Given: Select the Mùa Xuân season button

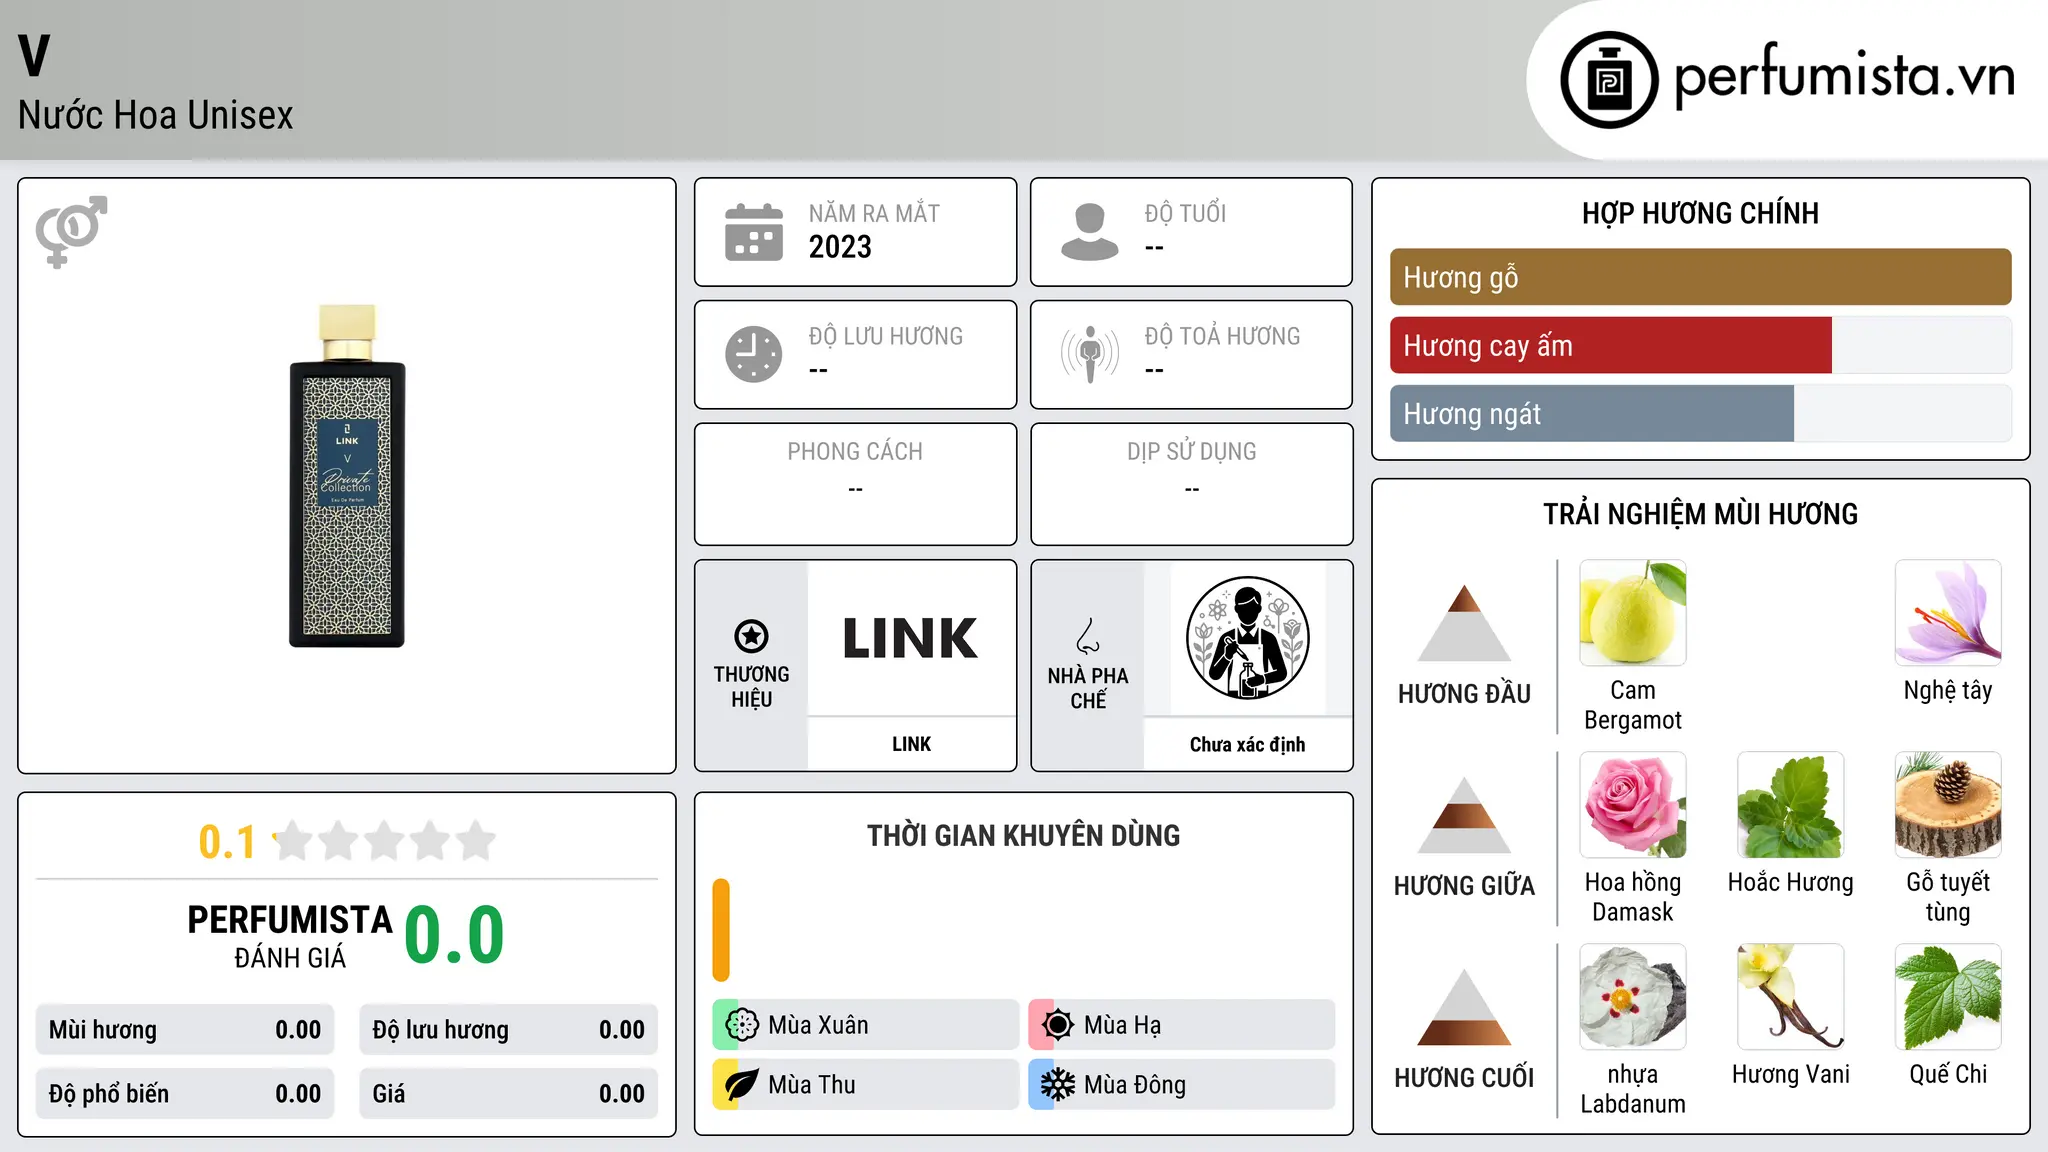Looking at the screenshot, I should pyautogui.click(x=865, y=1025).
